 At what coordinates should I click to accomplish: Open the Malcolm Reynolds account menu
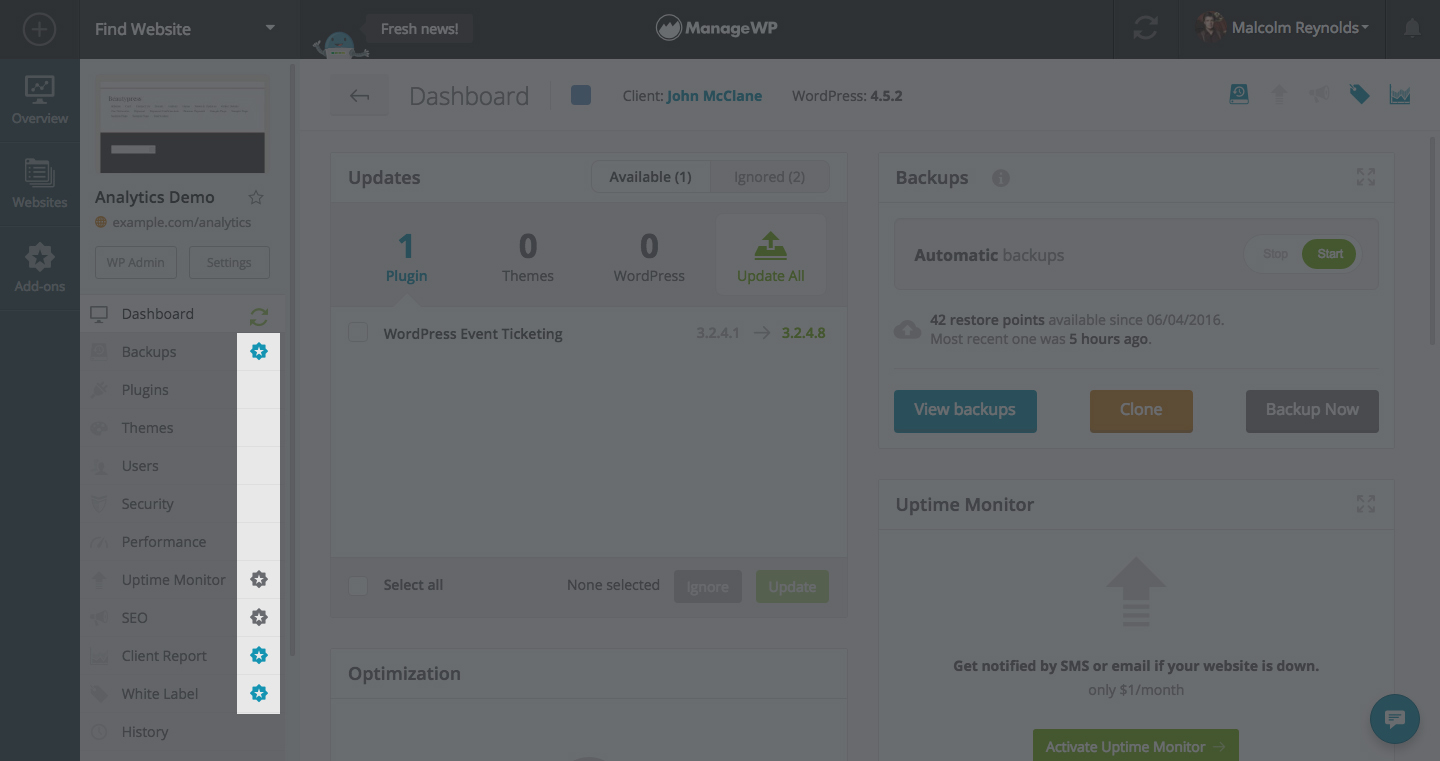[1284, 28]
